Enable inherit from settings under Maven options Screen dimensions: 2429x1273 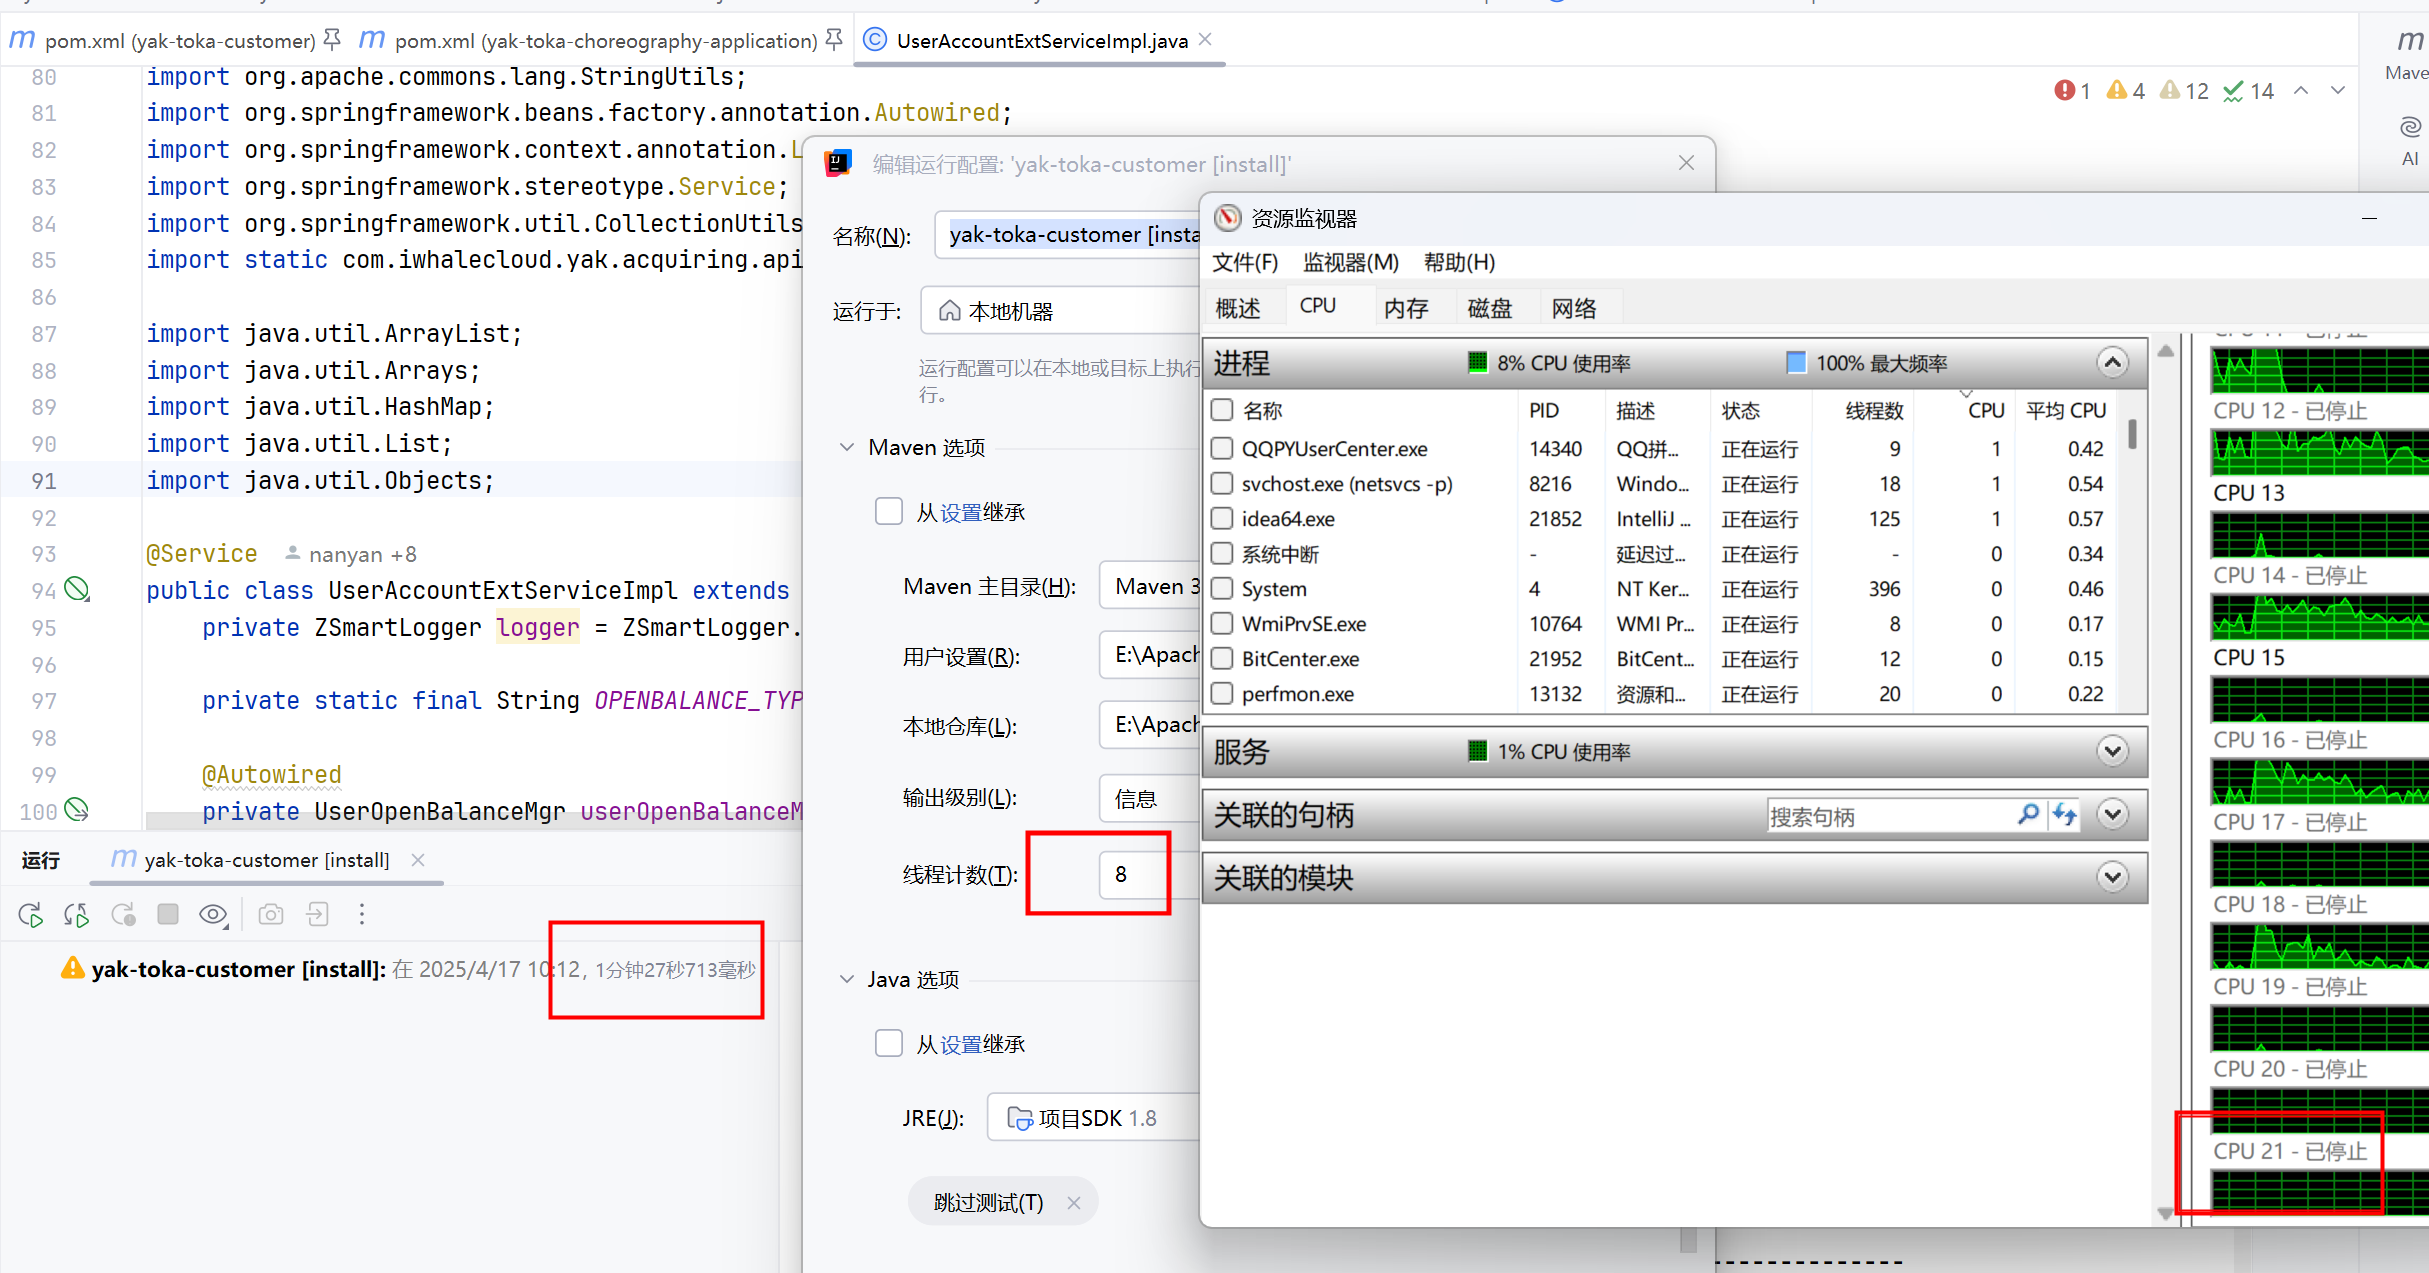coord(888,512)
